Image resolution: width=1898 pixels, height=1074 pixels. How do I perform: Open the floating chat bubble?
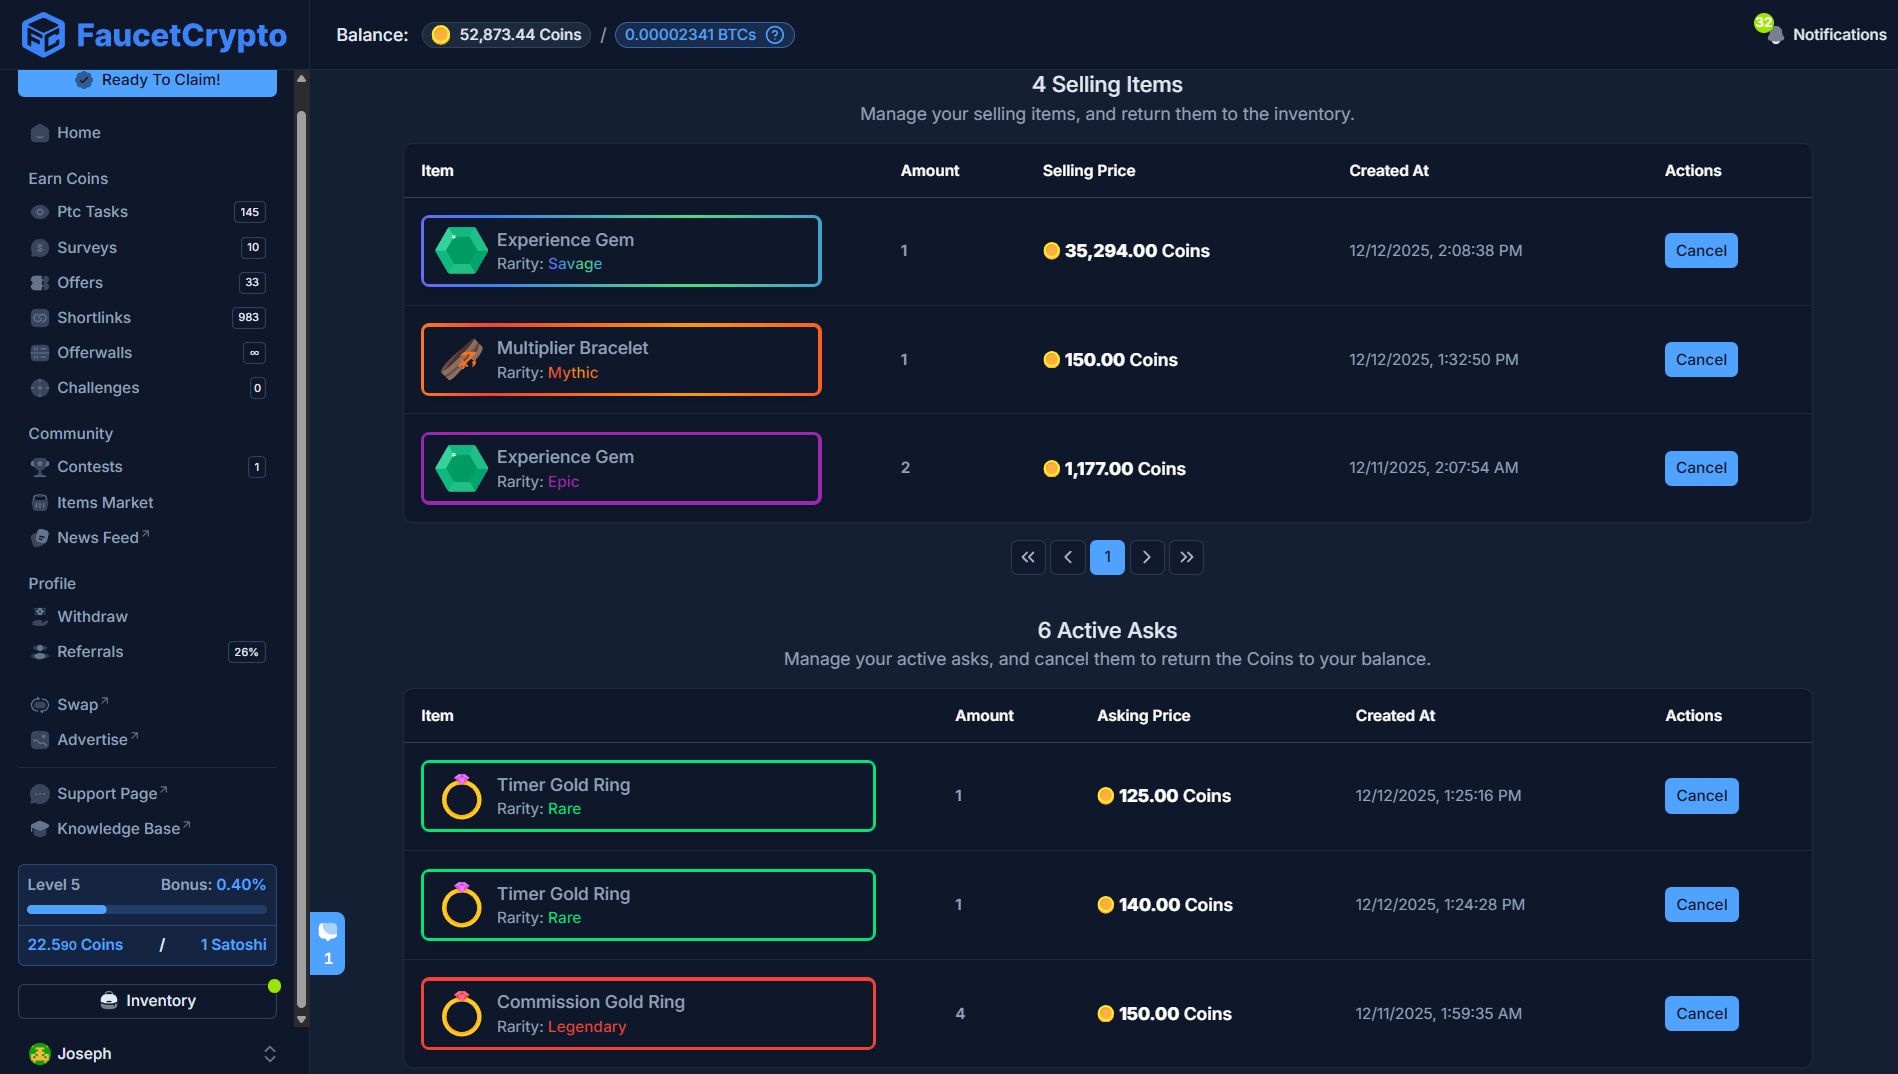[x=327, y=941]
